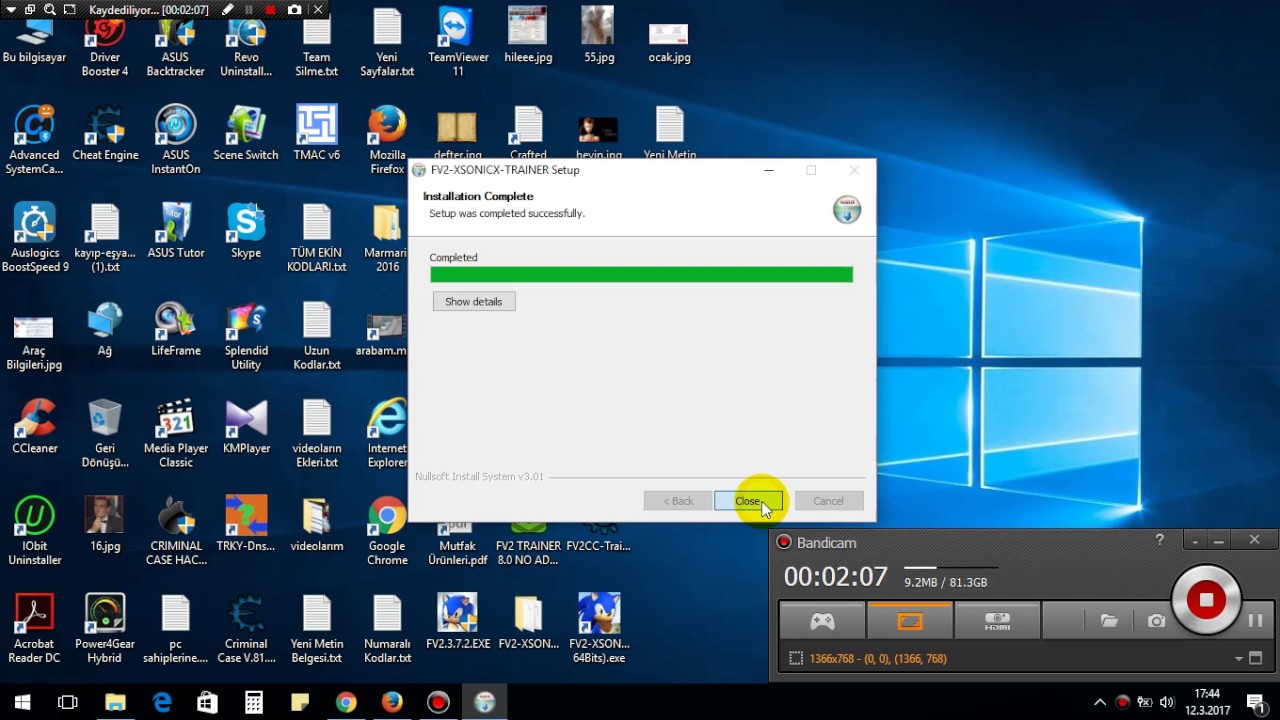The width and height of the screenshot is (1280, 720).
Task: Open Calculator from taskbar
Action: [x=253, y=702]
